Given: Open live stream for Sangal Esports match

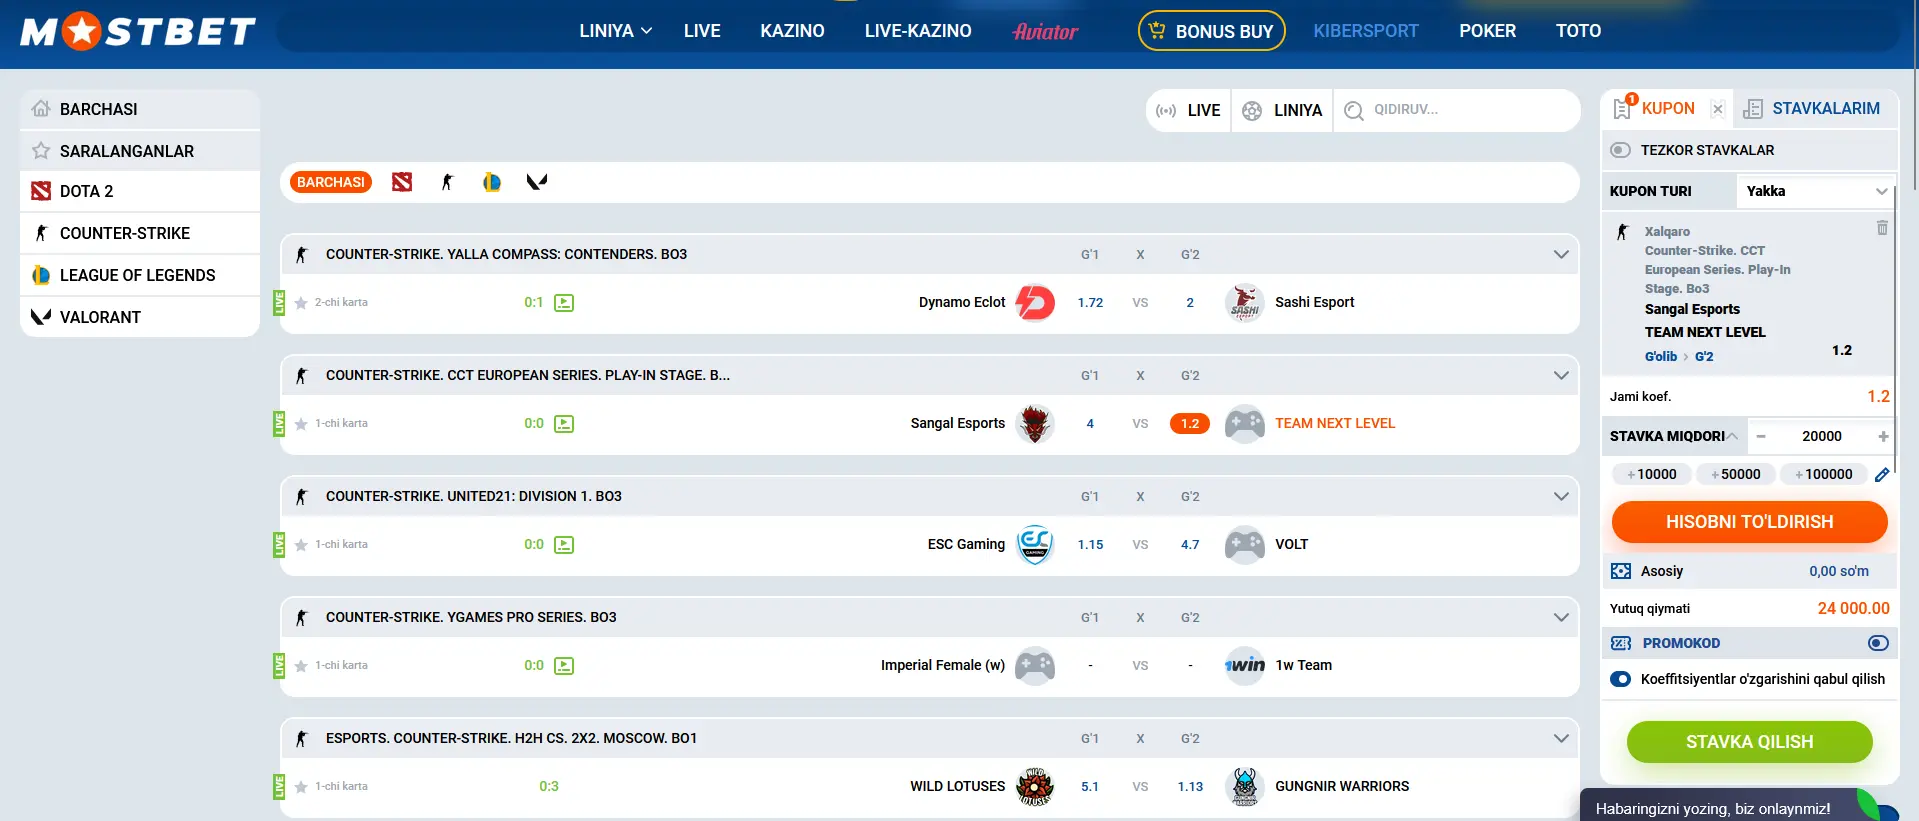Looking at the screenshot, I should tap(564, 424).
